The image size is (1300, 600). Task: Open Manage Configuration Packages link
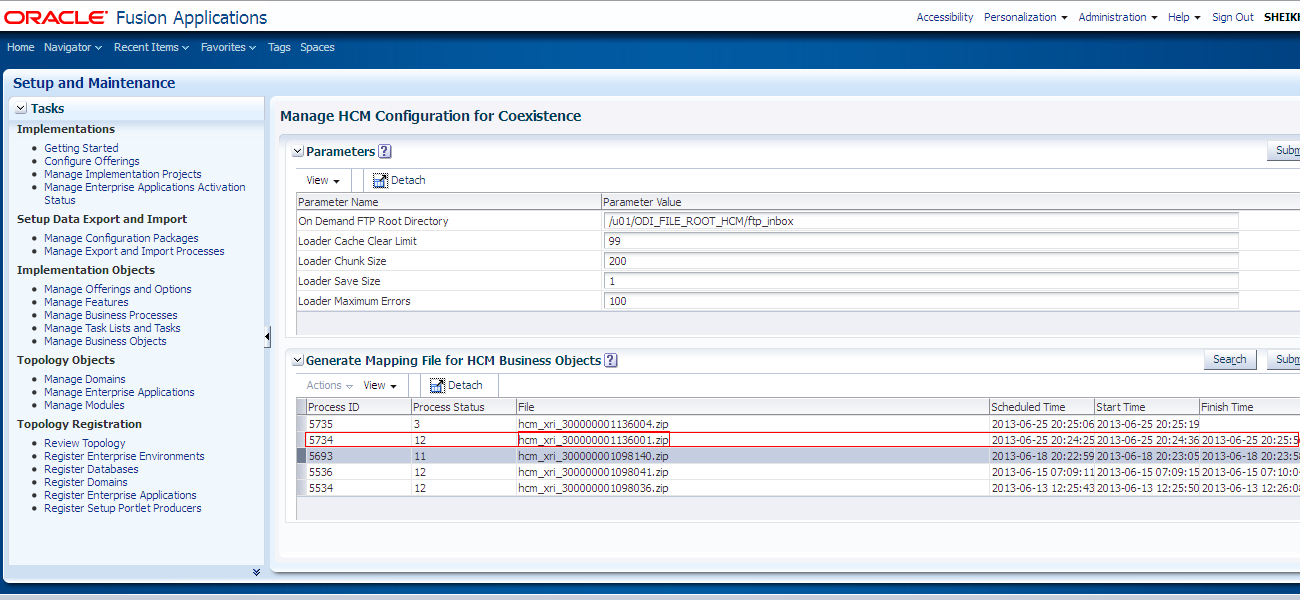click(x=121, y=238)
